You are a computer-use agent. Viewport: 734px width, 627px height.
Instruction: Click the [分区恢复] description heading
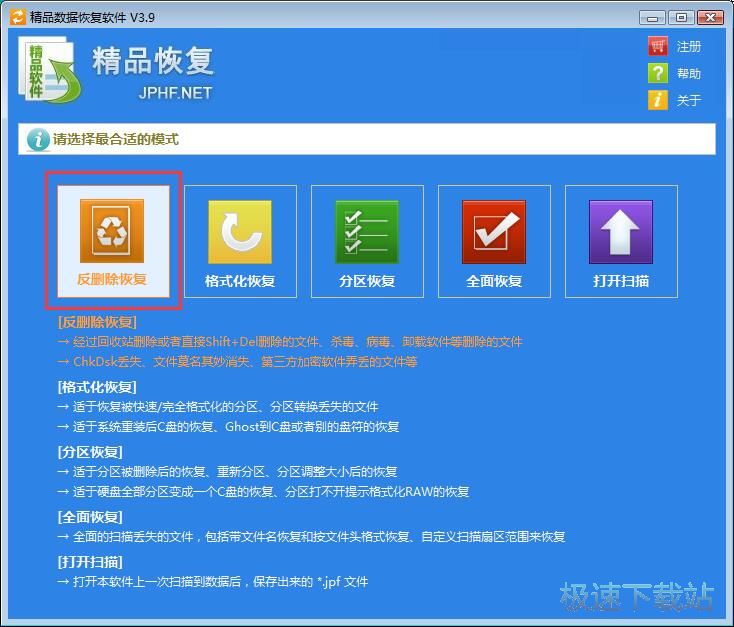point(90,452)
